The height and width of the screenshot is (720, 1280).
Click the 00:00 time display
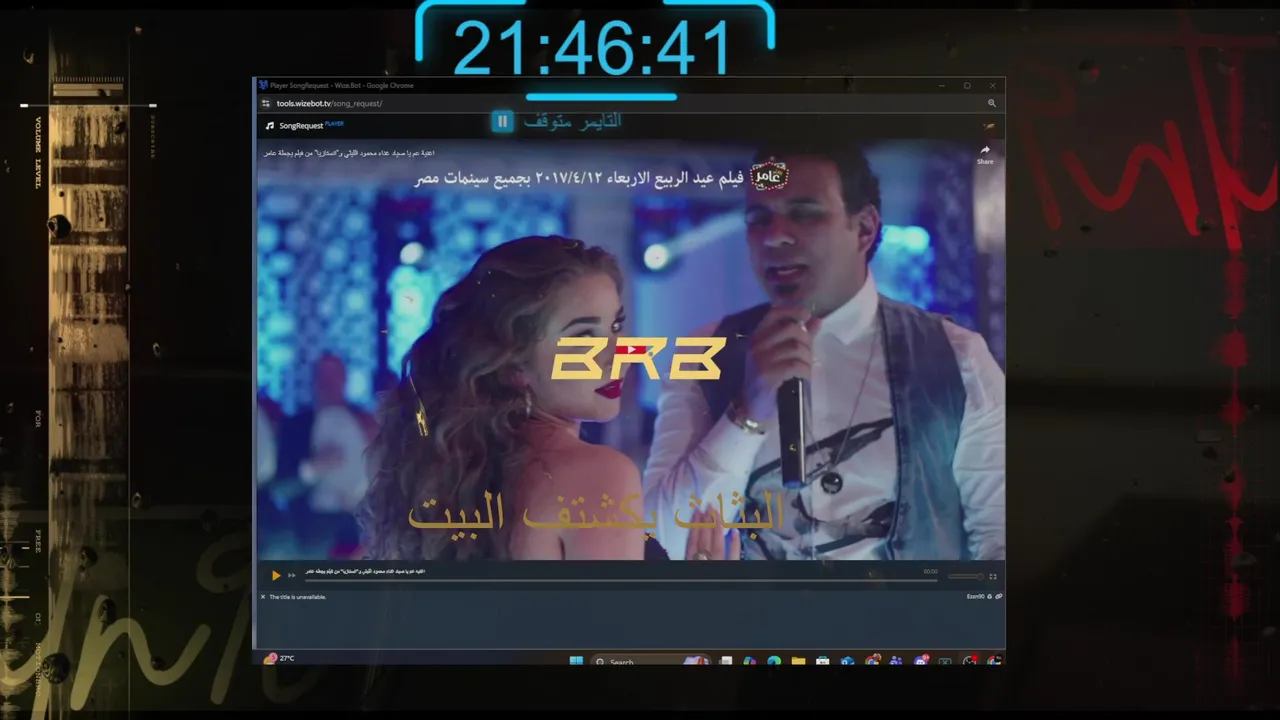931,571
